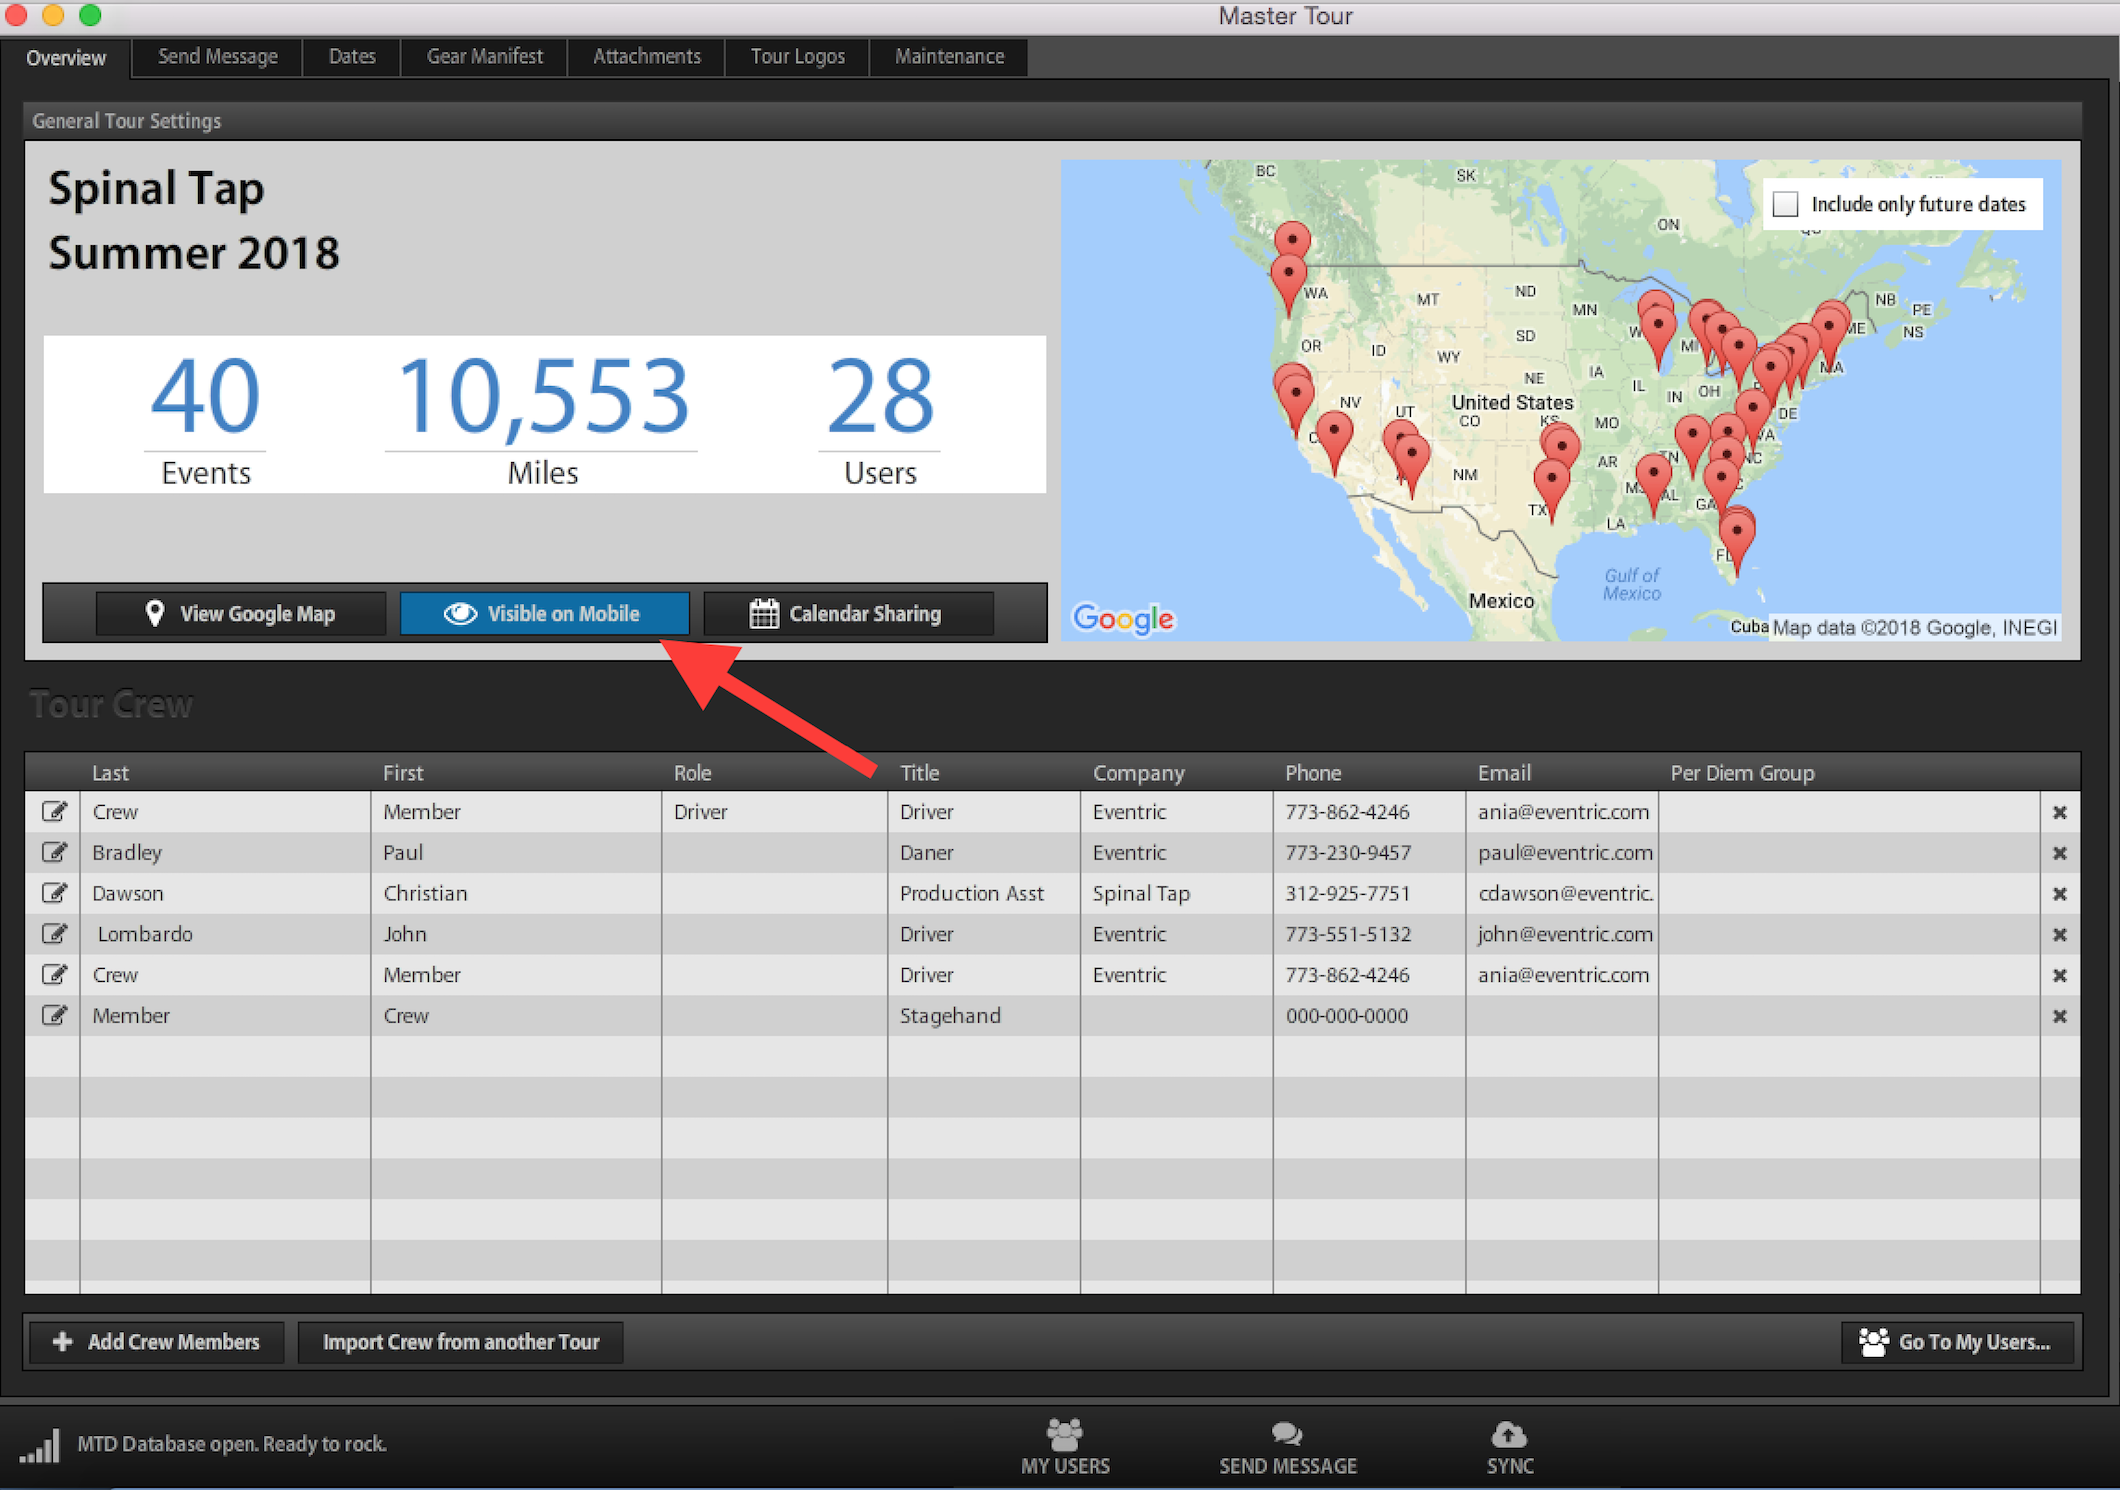Viewport: 2120px width, 1490px height.
Task: Click the Role column header
Action: [774, 773]
